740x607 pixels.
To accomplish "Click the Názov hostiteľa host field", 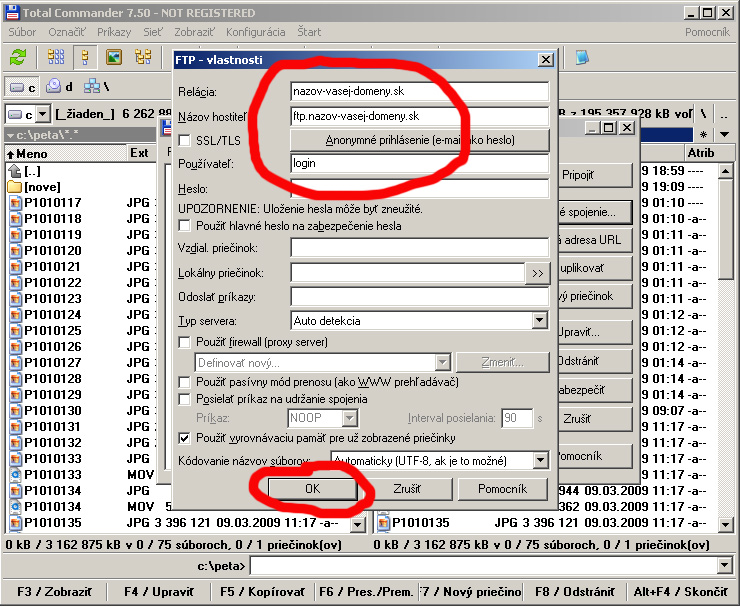I will pyautogui.click(x=420, y=116).
